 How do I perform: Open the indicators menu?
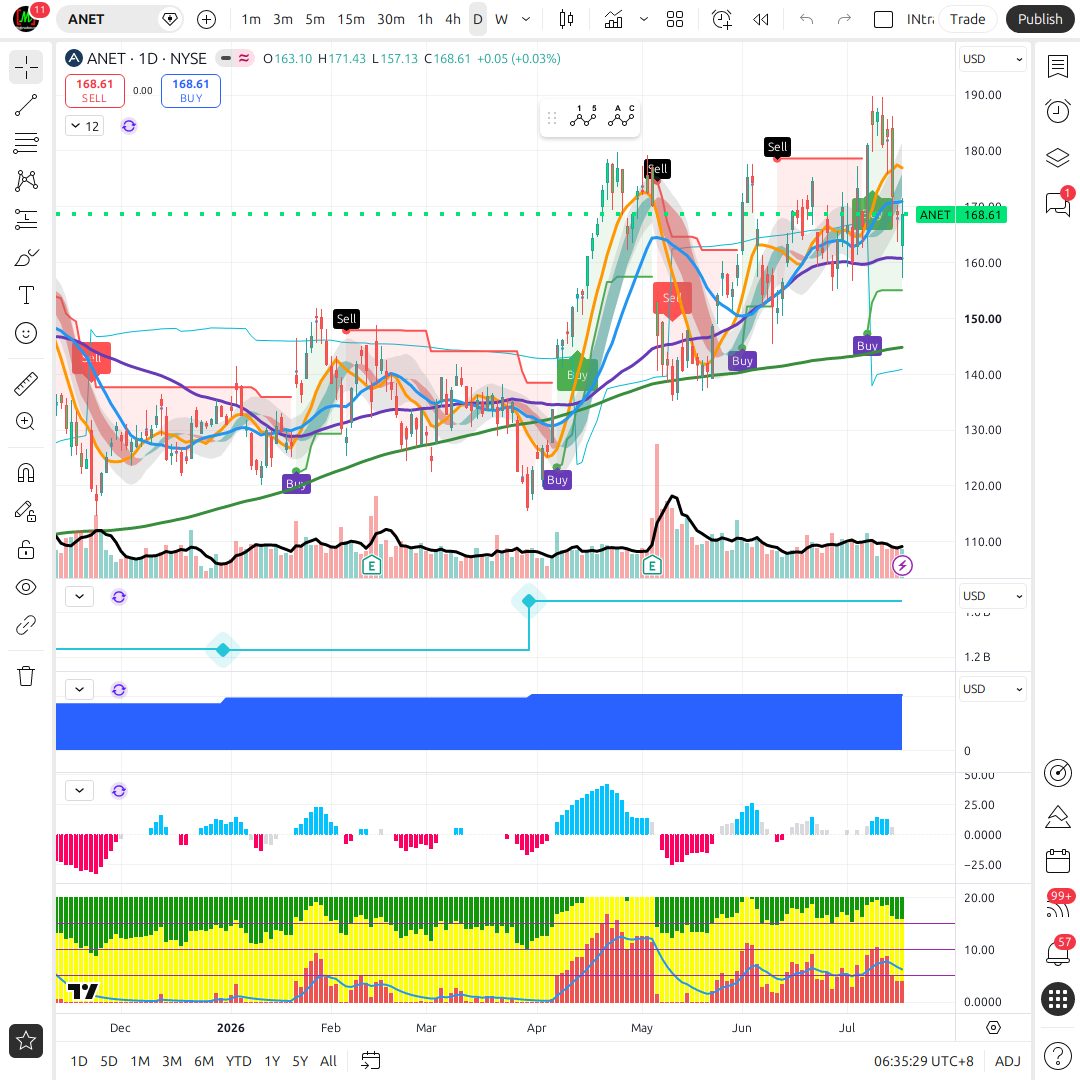(x=613, y=19)
